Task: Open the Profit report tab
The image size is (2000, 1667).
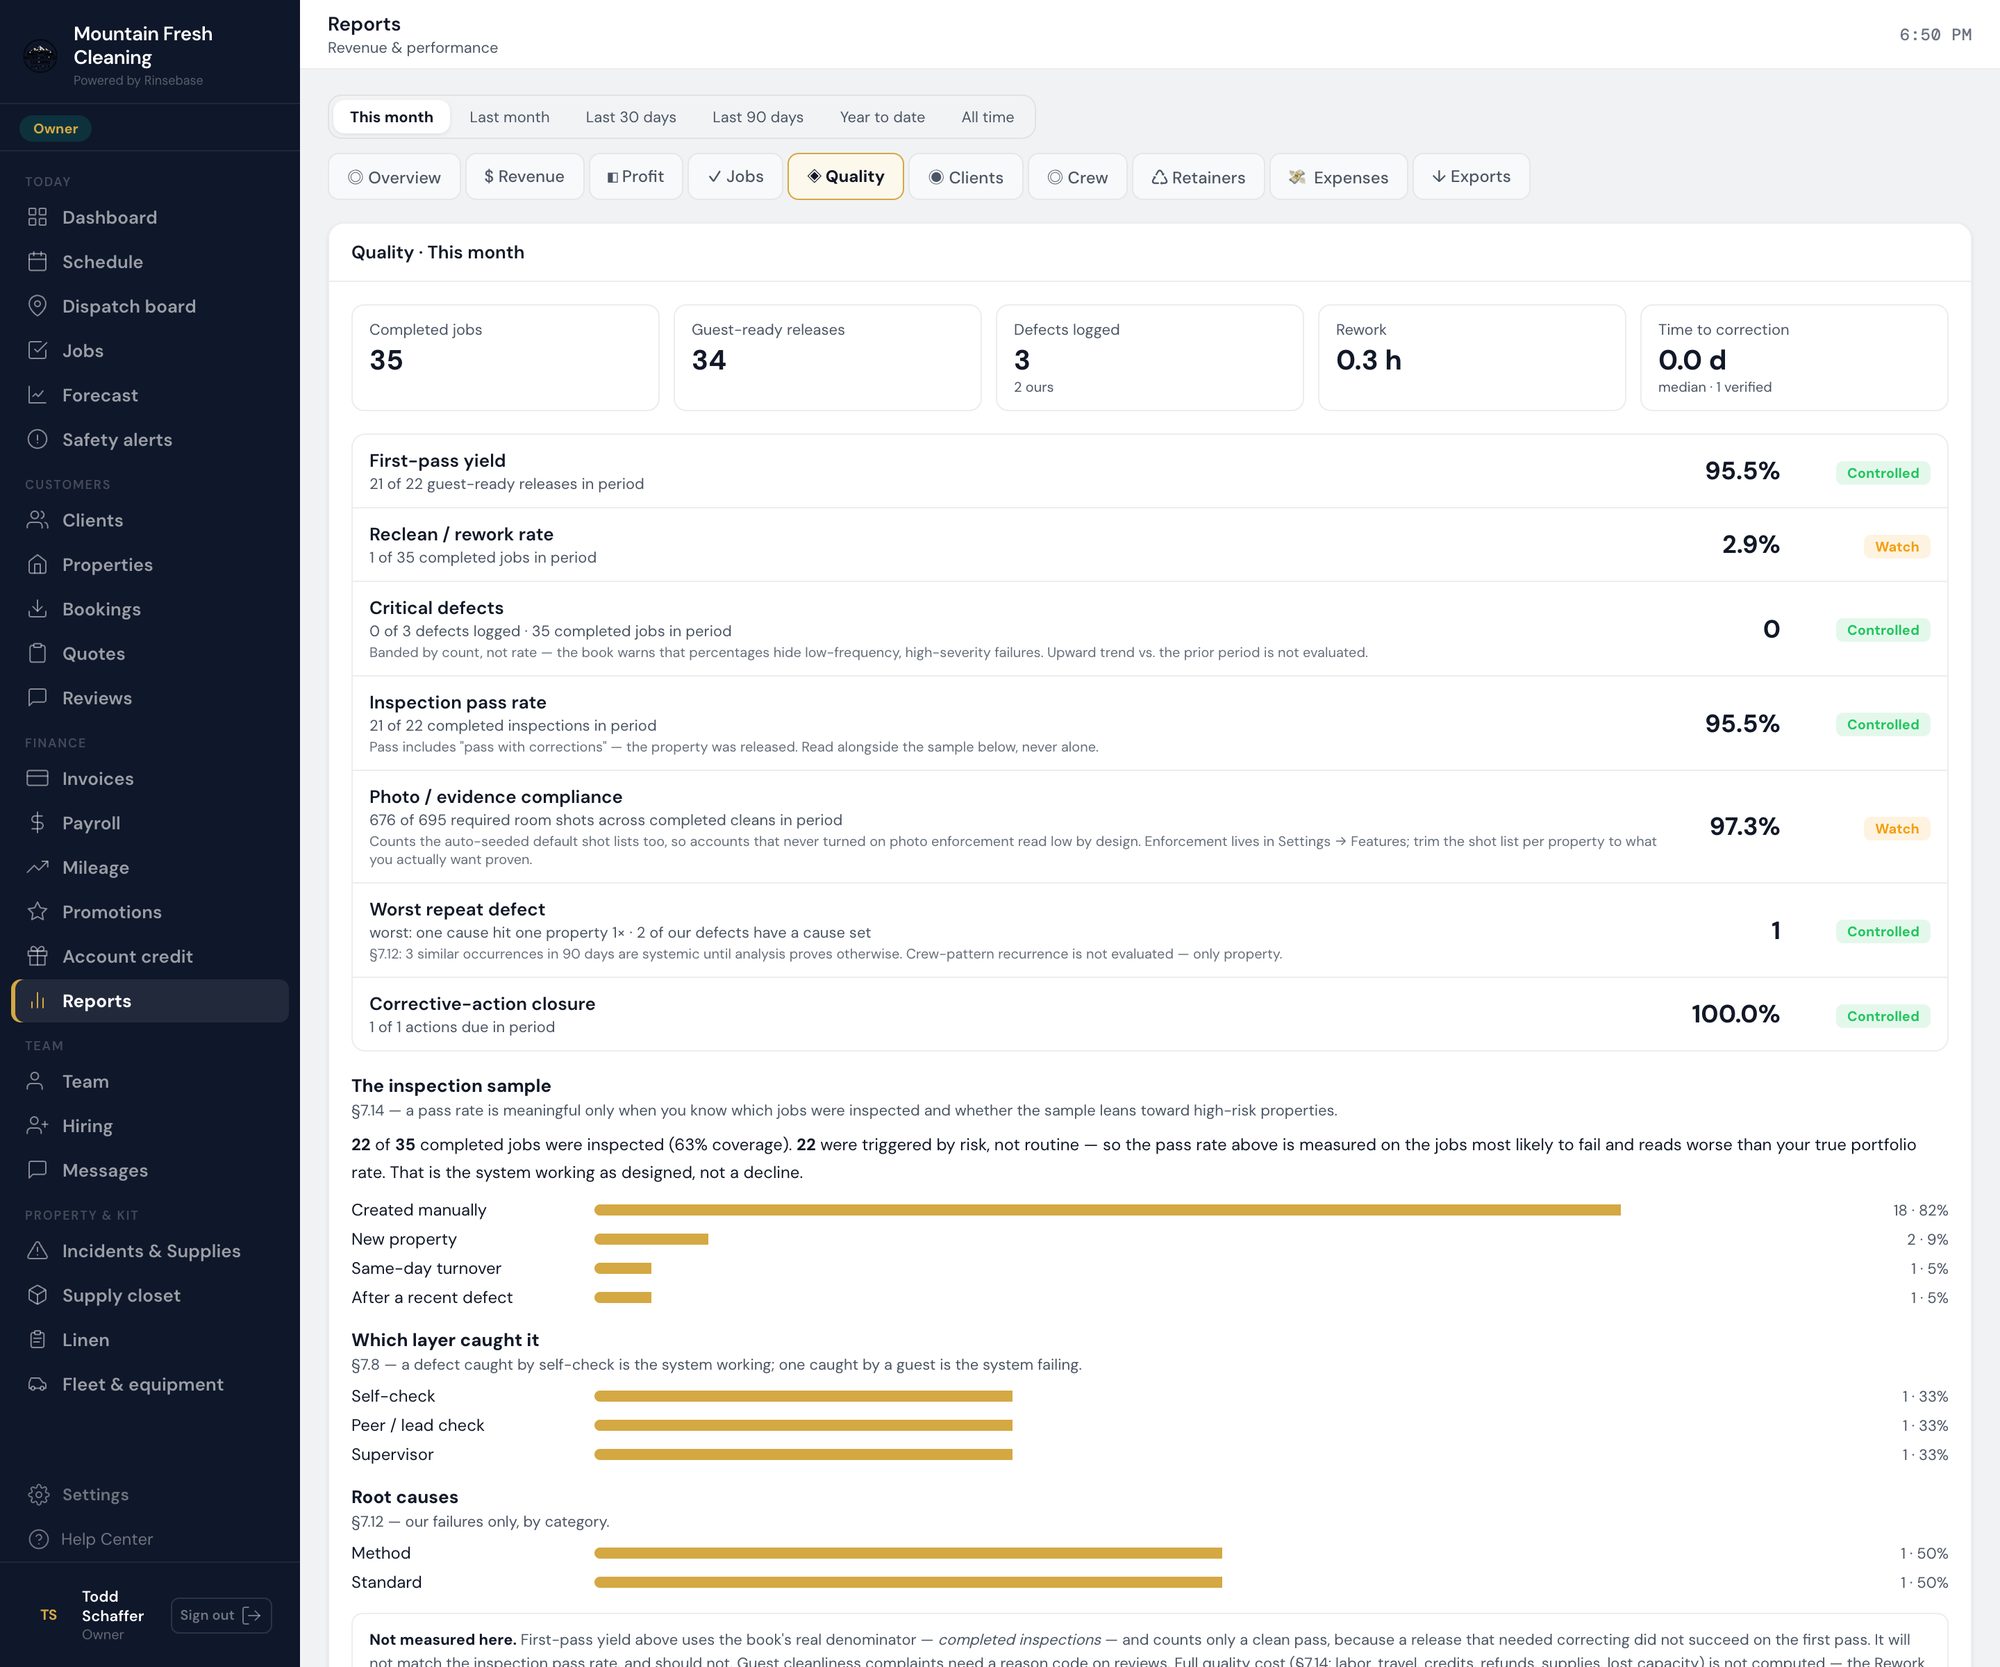Action: (x=636, y=177)
